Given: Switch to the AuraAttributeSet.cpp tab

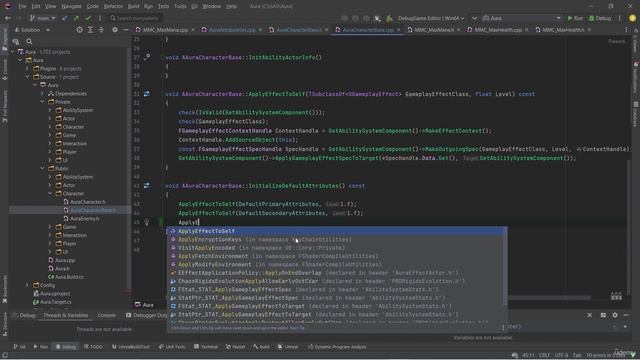Looking at the screenshot, I should point(232,30).
